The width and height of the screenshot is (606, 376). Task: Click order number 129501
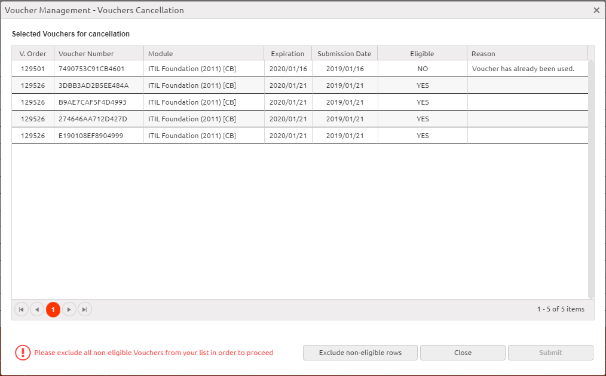(33, 69)
